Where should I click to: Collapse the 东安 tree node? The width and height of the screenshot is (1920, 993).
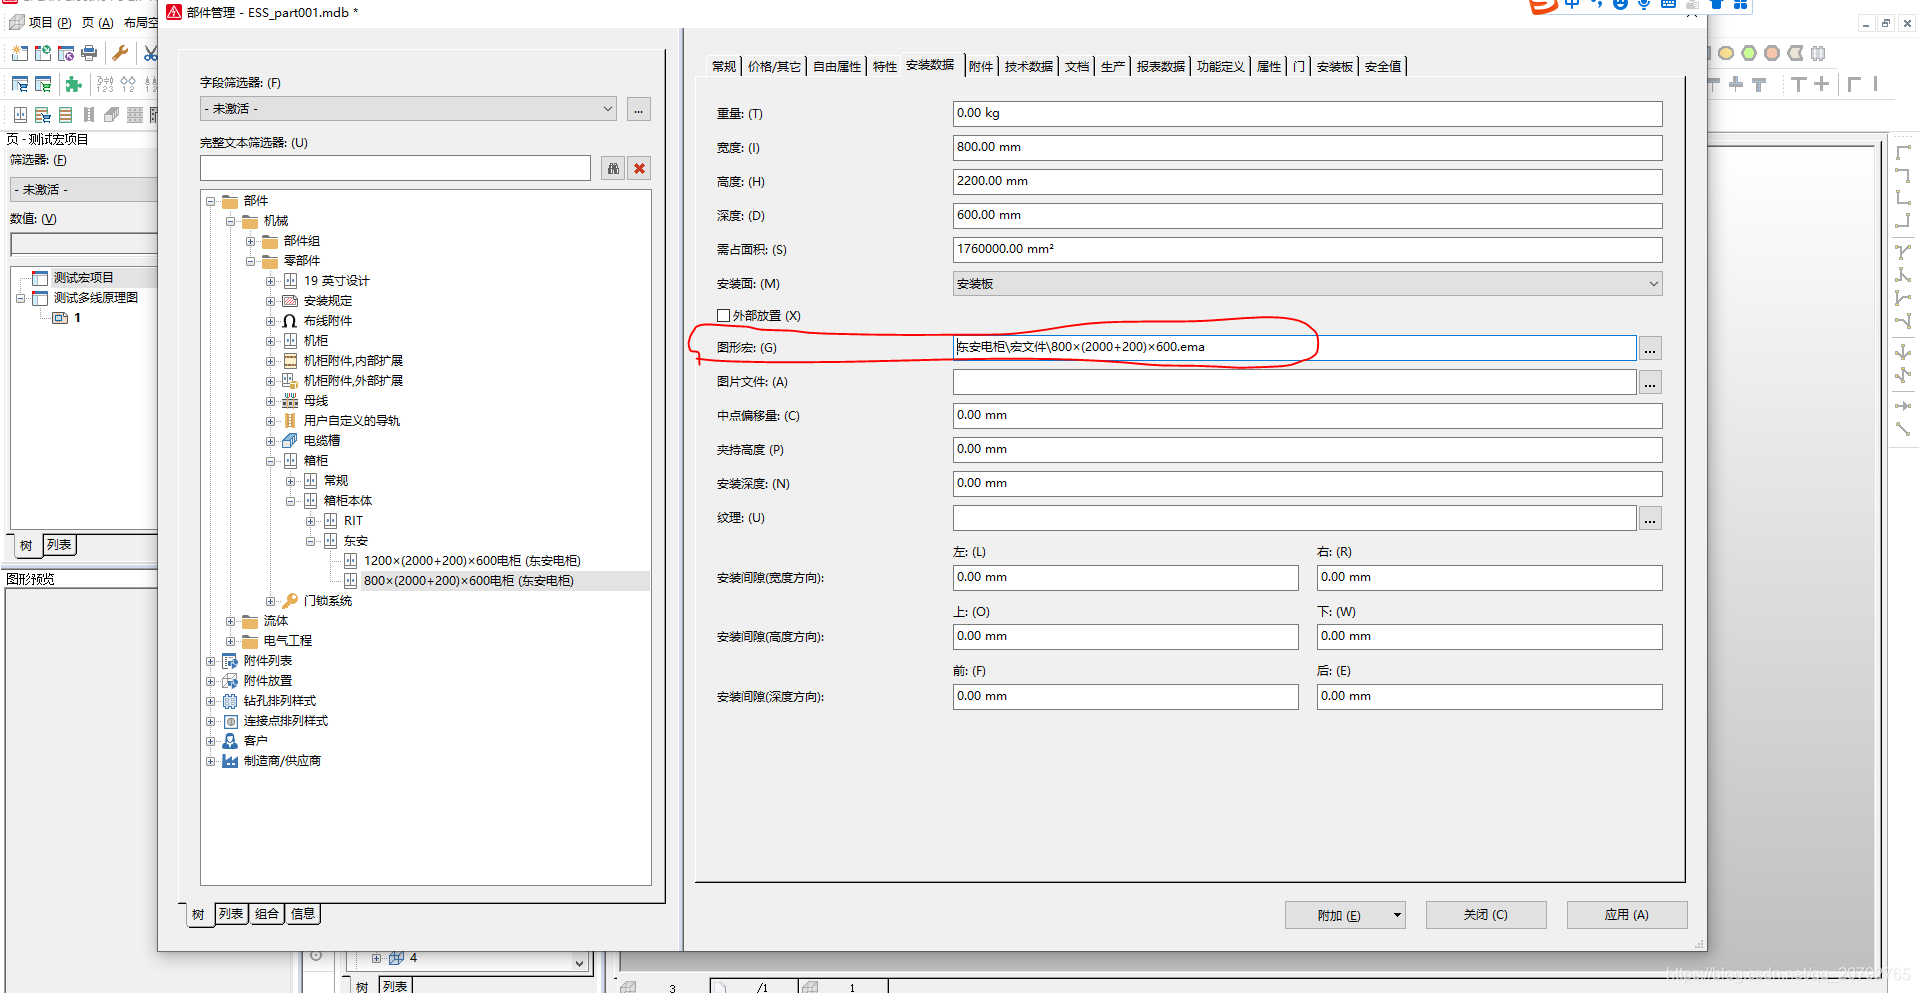[x=310, y=541]
